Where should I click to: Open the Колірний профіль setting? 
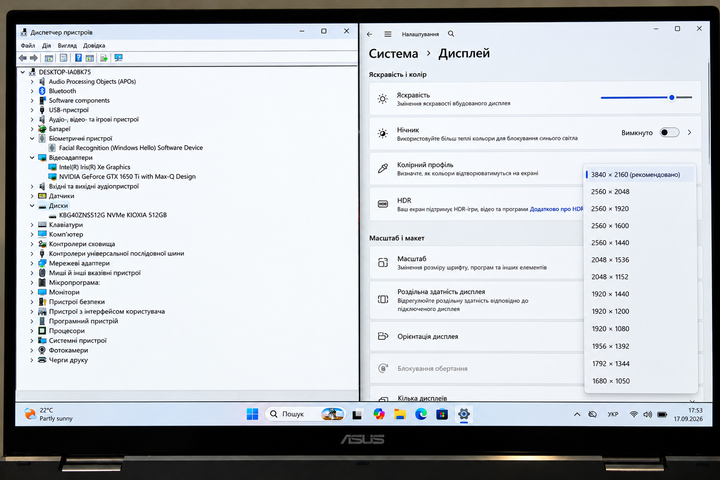click(475, 169)
